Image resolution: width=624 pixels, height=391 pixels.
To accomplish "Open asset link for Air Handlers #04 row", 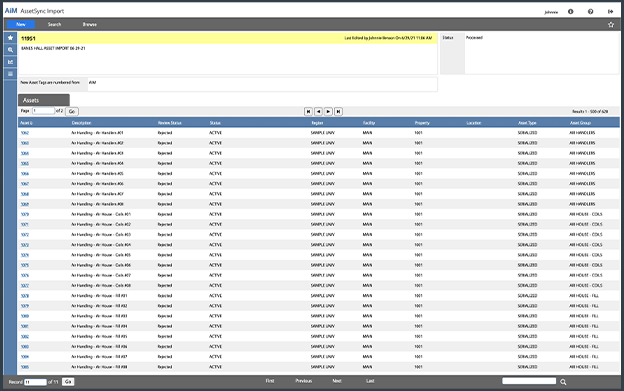I will tap(25, 163).
